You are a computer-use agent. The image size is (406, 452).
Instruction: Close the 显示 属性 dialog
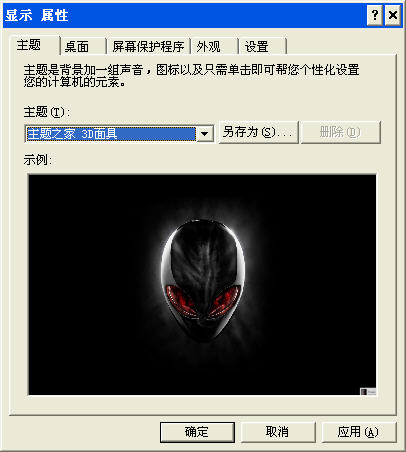(393, 15)
